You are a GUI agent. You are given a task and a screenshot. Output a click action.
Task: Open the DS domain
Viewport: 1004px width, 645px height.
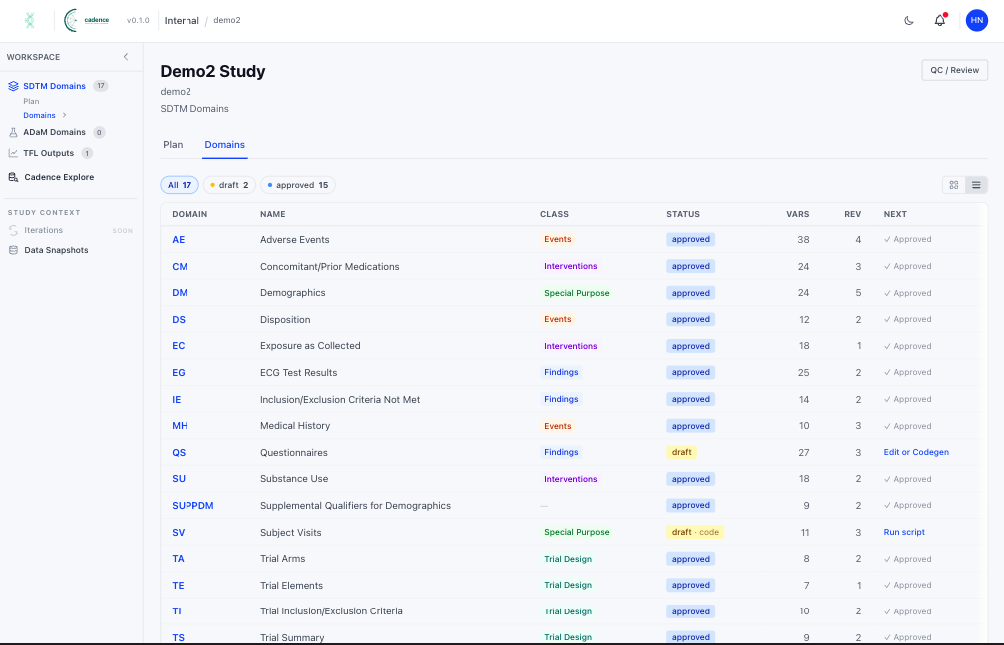pos(179,320)
